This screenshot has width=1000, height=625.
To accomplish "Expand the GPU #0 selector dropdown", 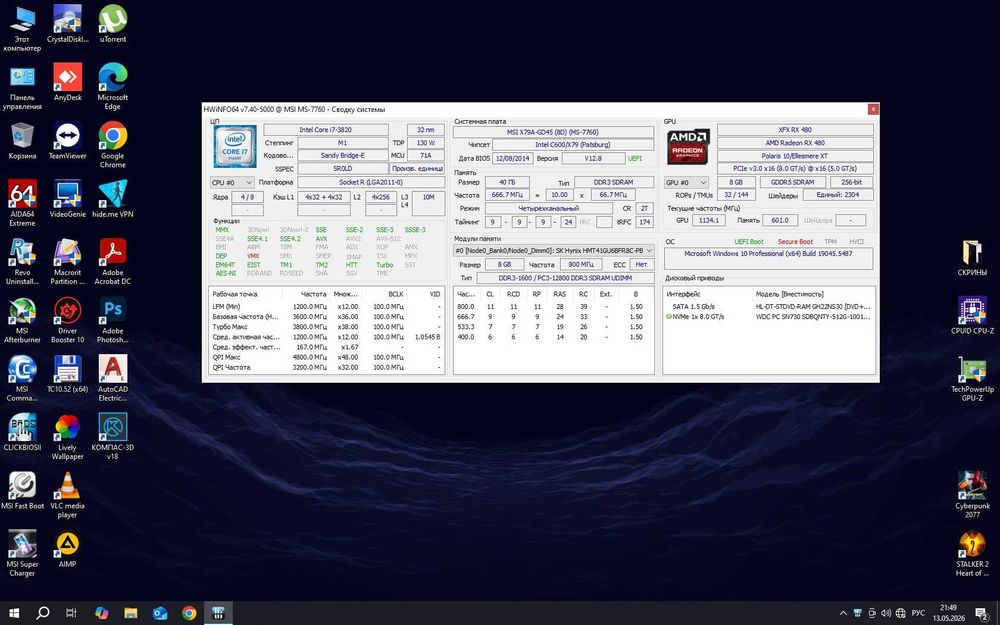I will point(686,182).
